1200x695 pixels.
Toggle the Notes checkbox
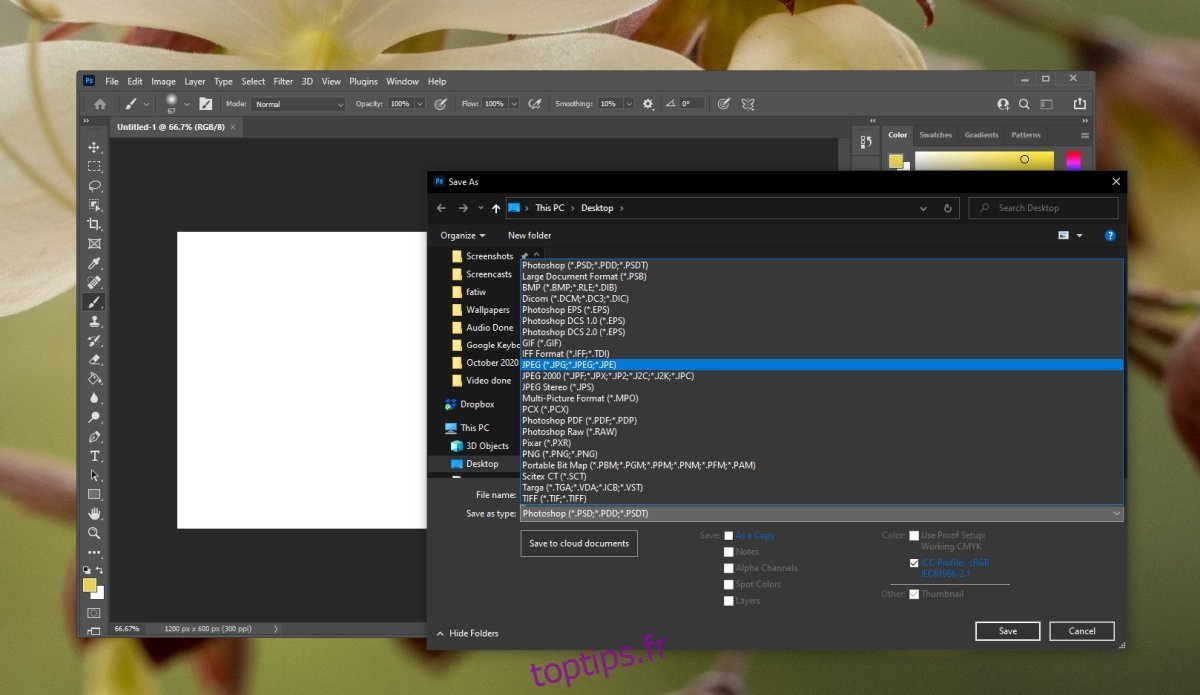[x=729, y=551]
